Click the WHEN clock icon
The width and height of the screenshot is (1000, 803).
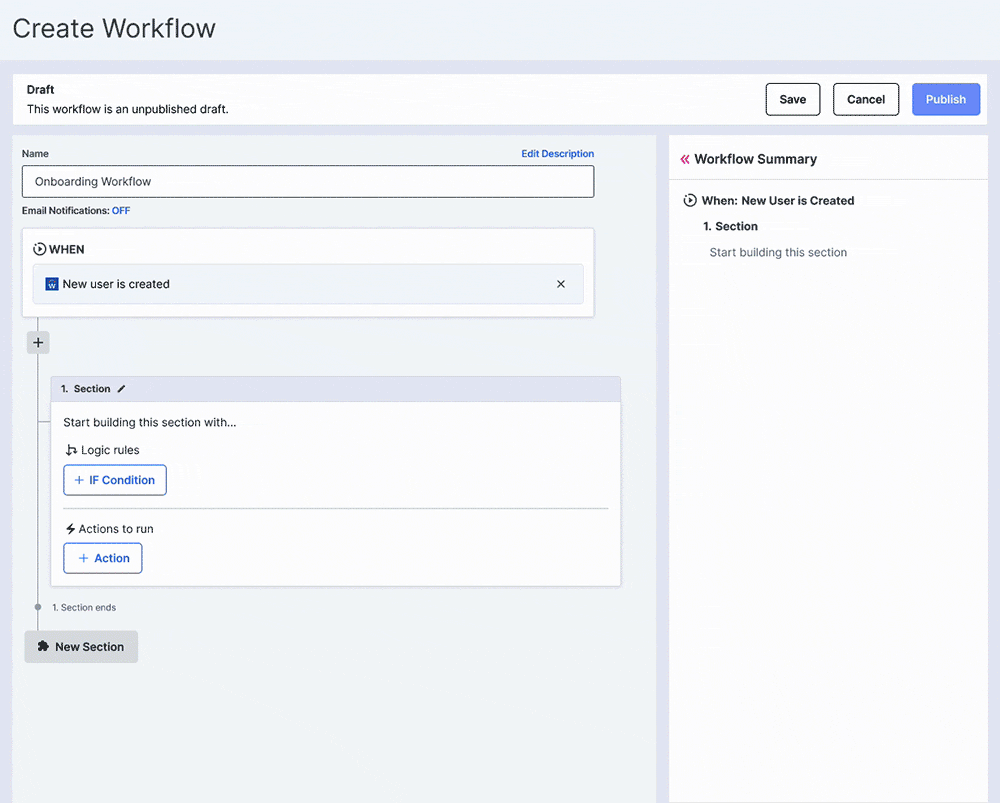(x=40, y=249)
